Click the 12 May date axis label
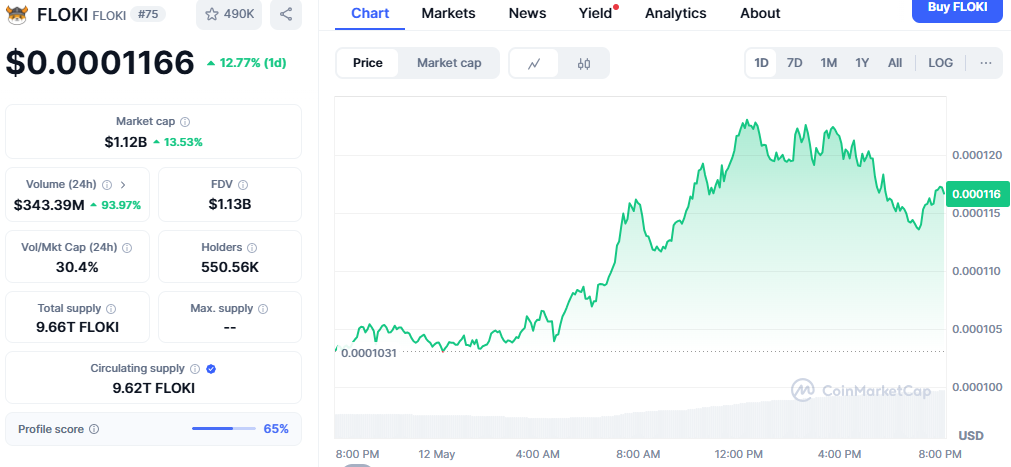 [436, 454]
